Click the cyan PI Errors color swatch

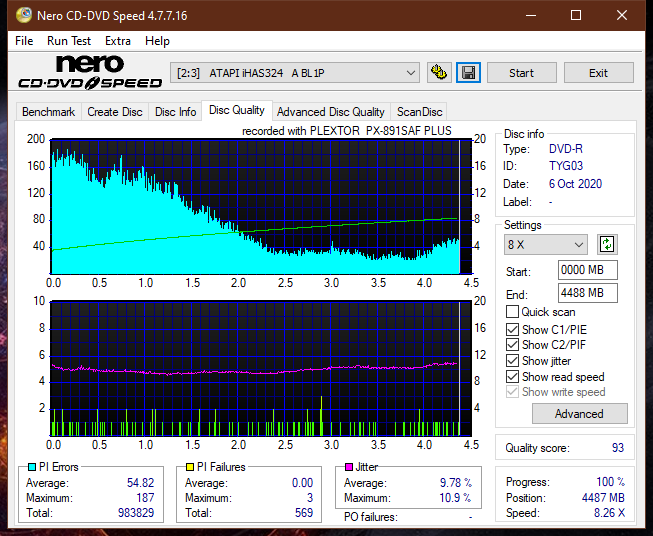point(32,467)
